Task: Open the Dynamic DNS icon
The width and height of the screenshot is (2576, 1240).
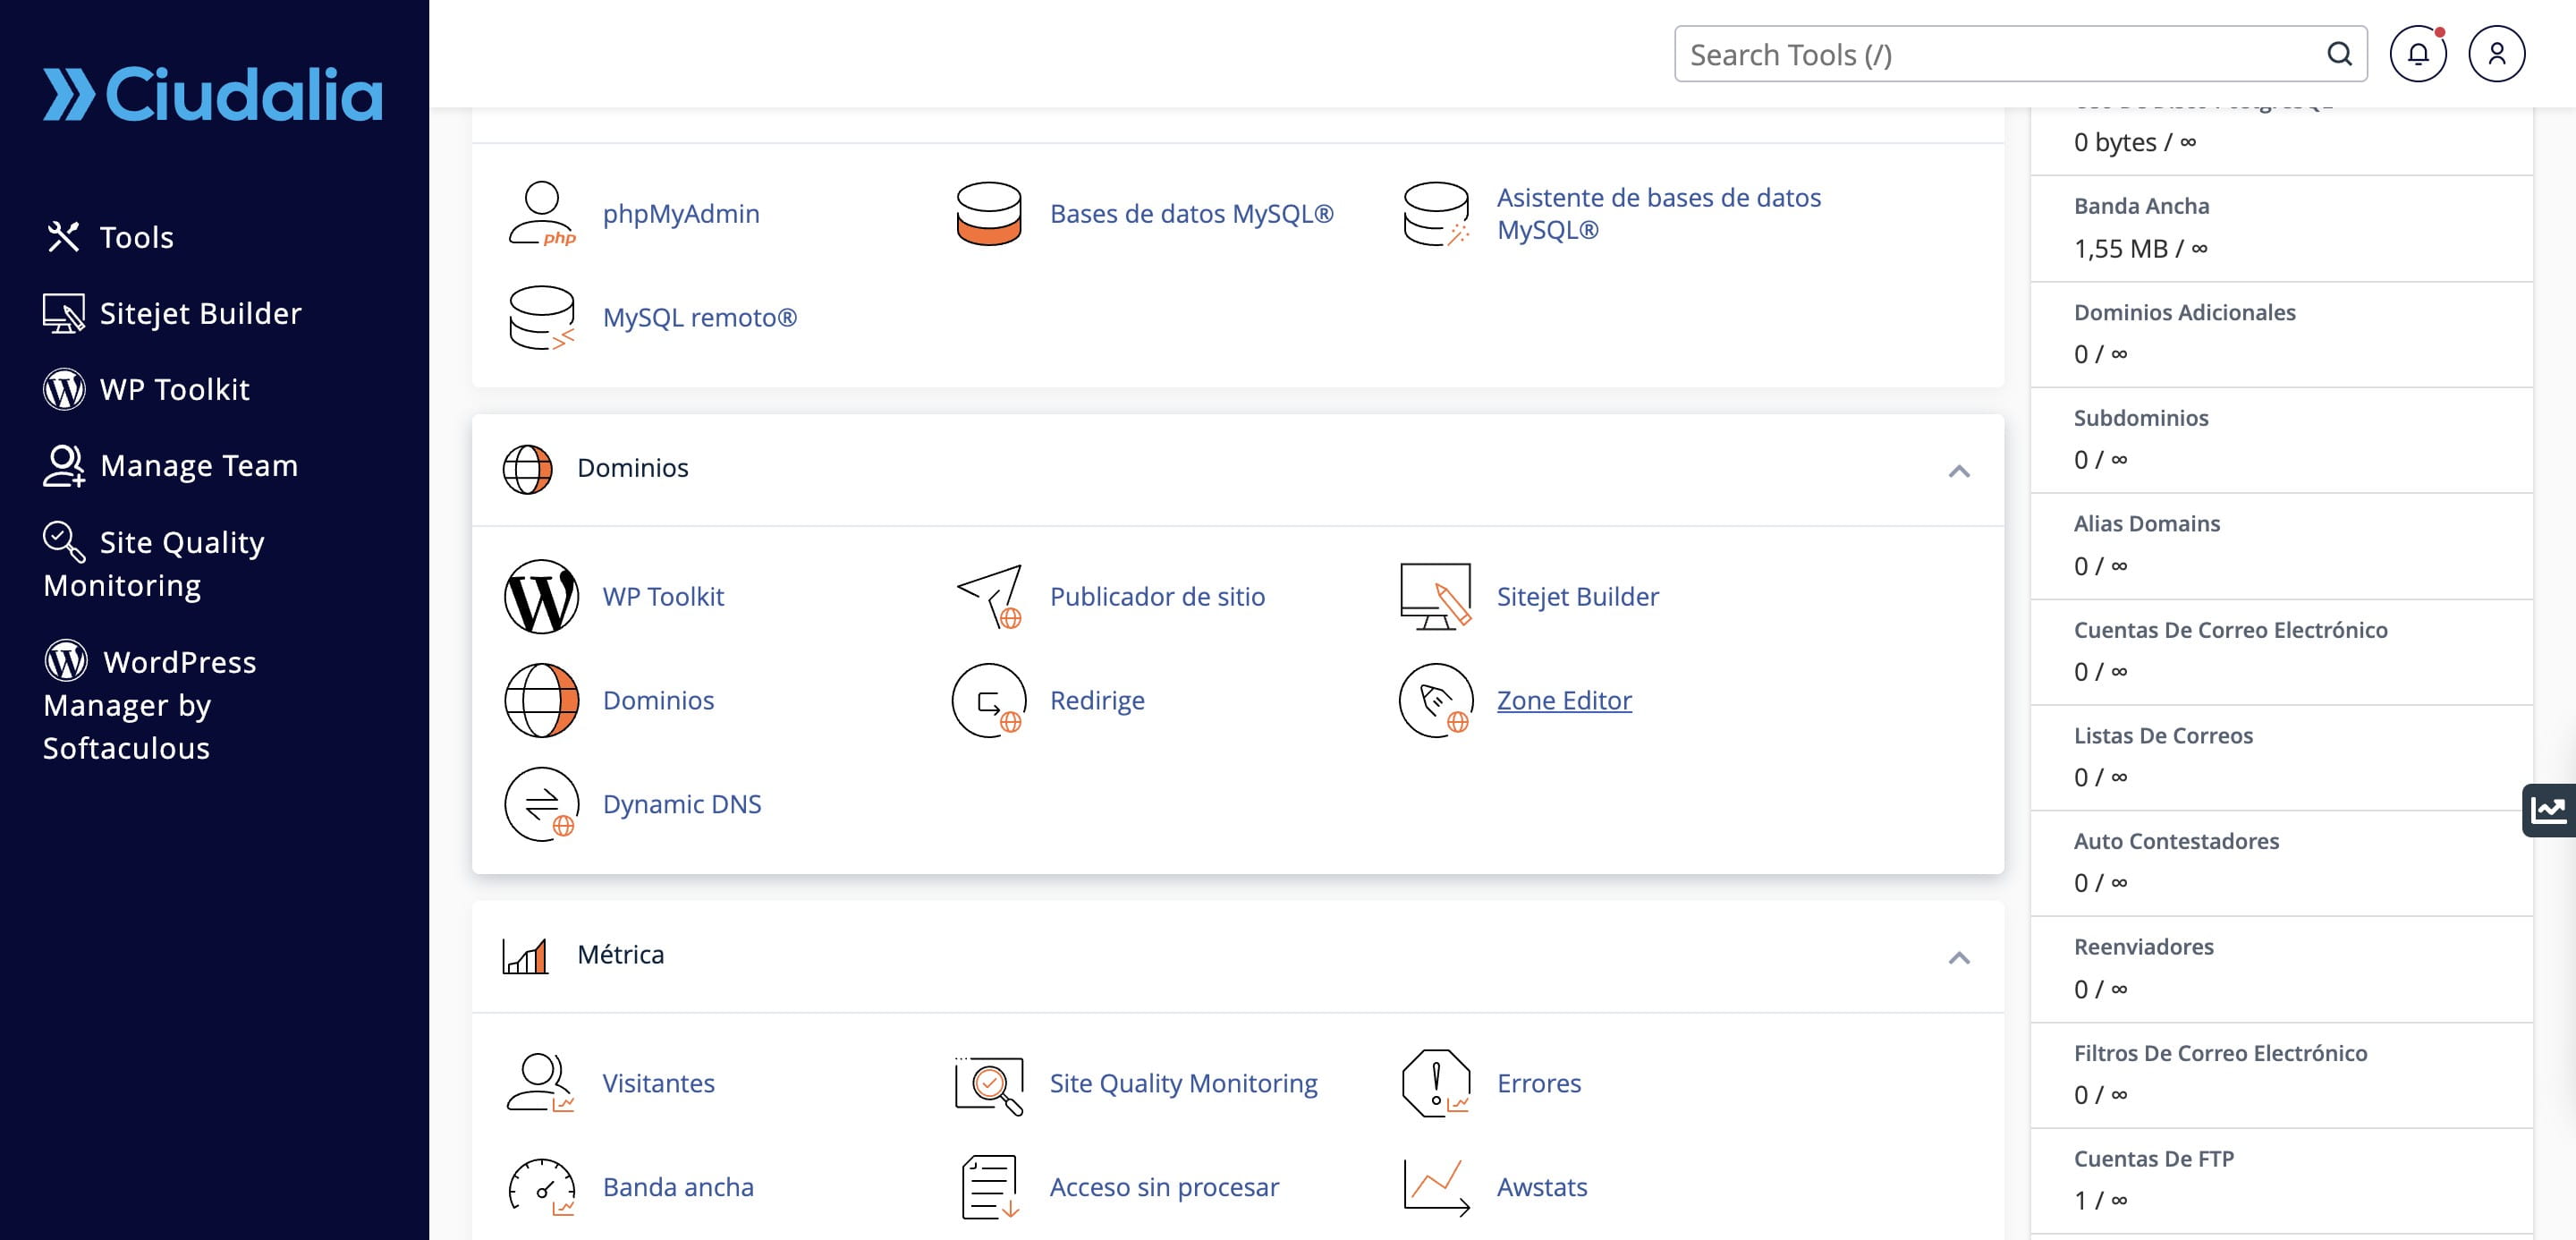Action: point(541,804)
